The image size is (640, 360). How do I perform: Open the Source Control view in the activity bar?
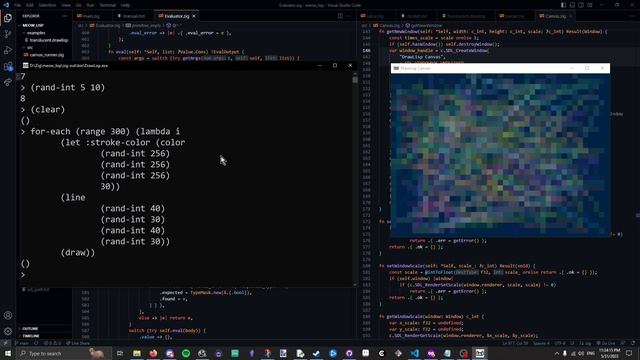[x=8, y=34]
